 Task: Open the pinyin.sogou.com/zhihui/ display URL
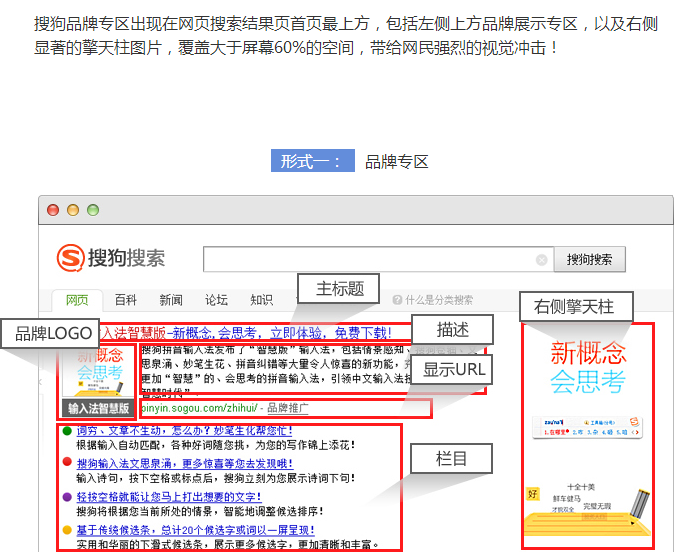[x=198, y=408]
